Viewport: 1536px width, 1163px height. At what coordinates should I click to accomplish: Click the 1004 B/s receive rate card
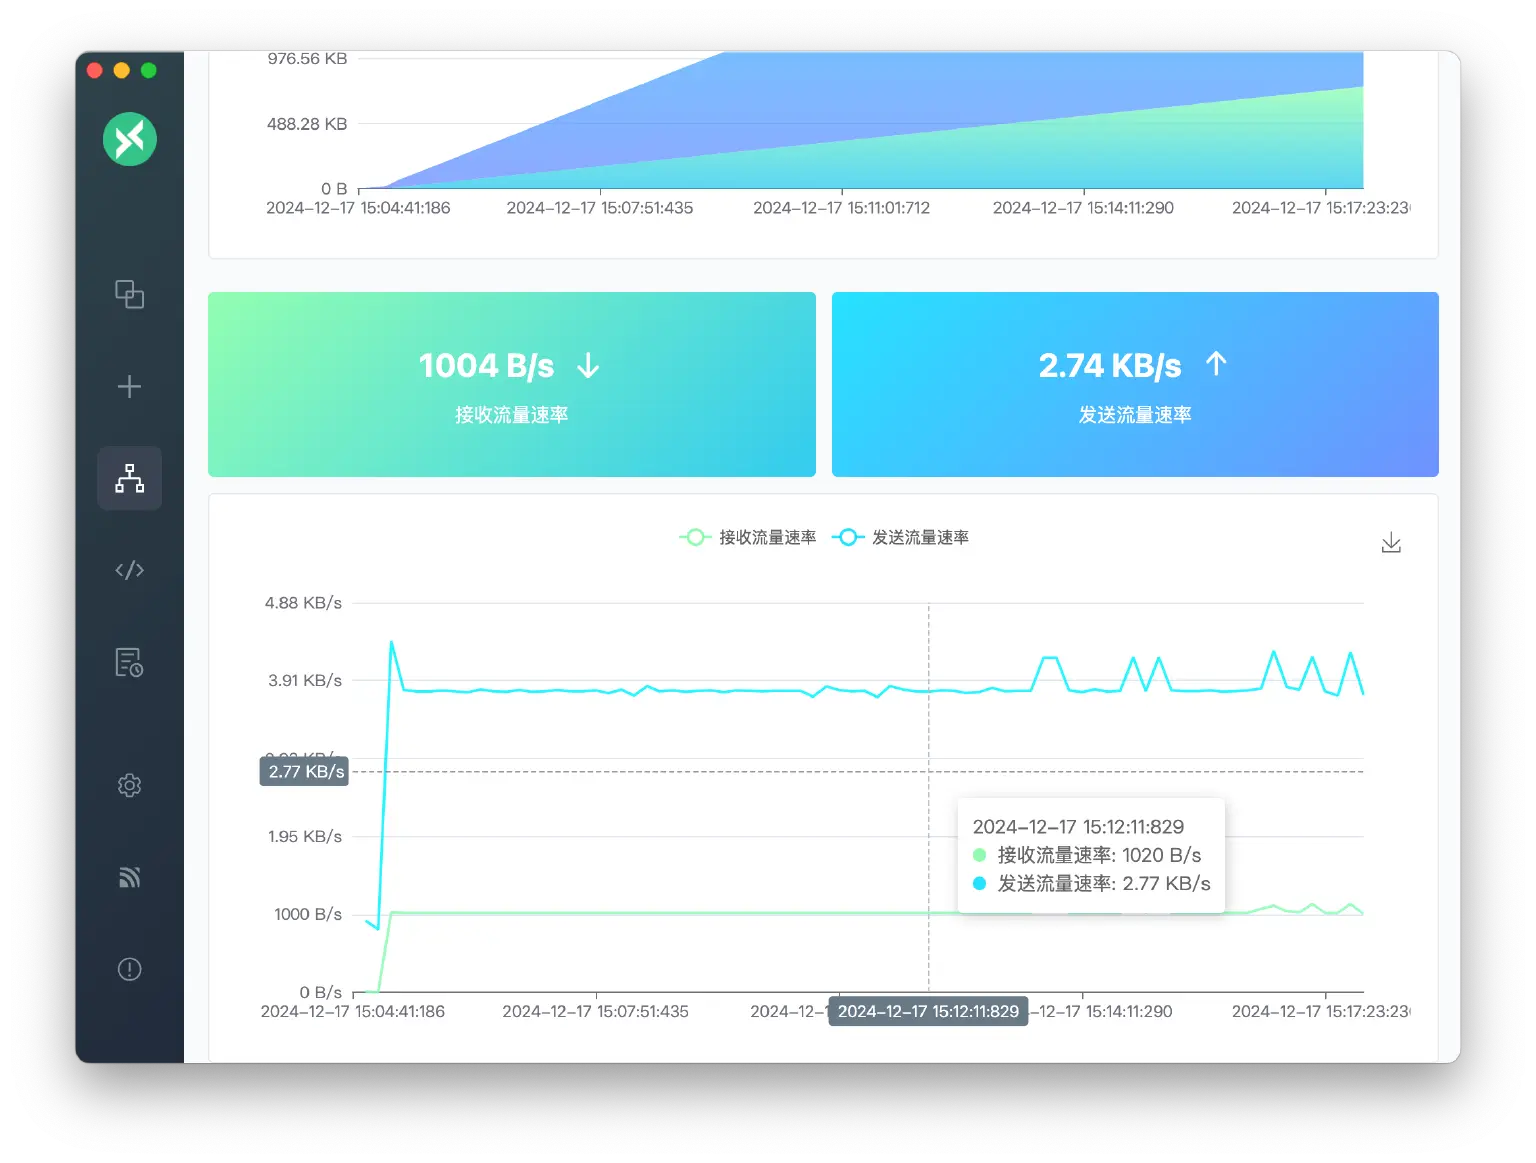tap(511, 384)
